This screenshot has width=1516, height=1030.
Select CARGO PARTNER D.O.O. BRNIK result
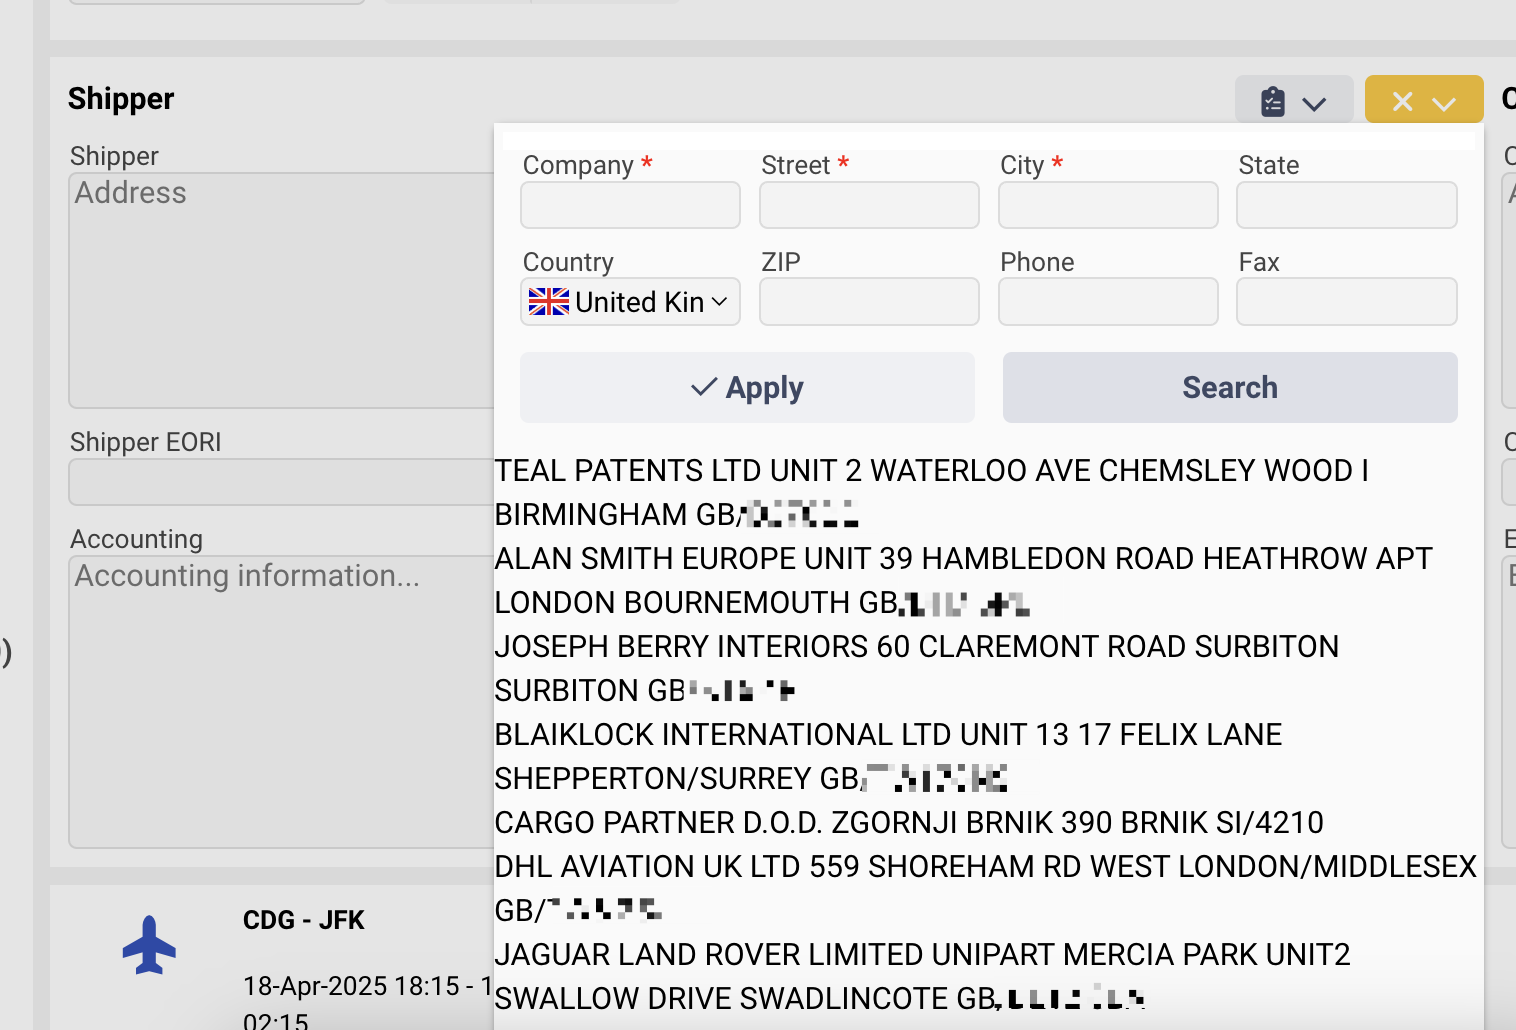click(908, 822)
